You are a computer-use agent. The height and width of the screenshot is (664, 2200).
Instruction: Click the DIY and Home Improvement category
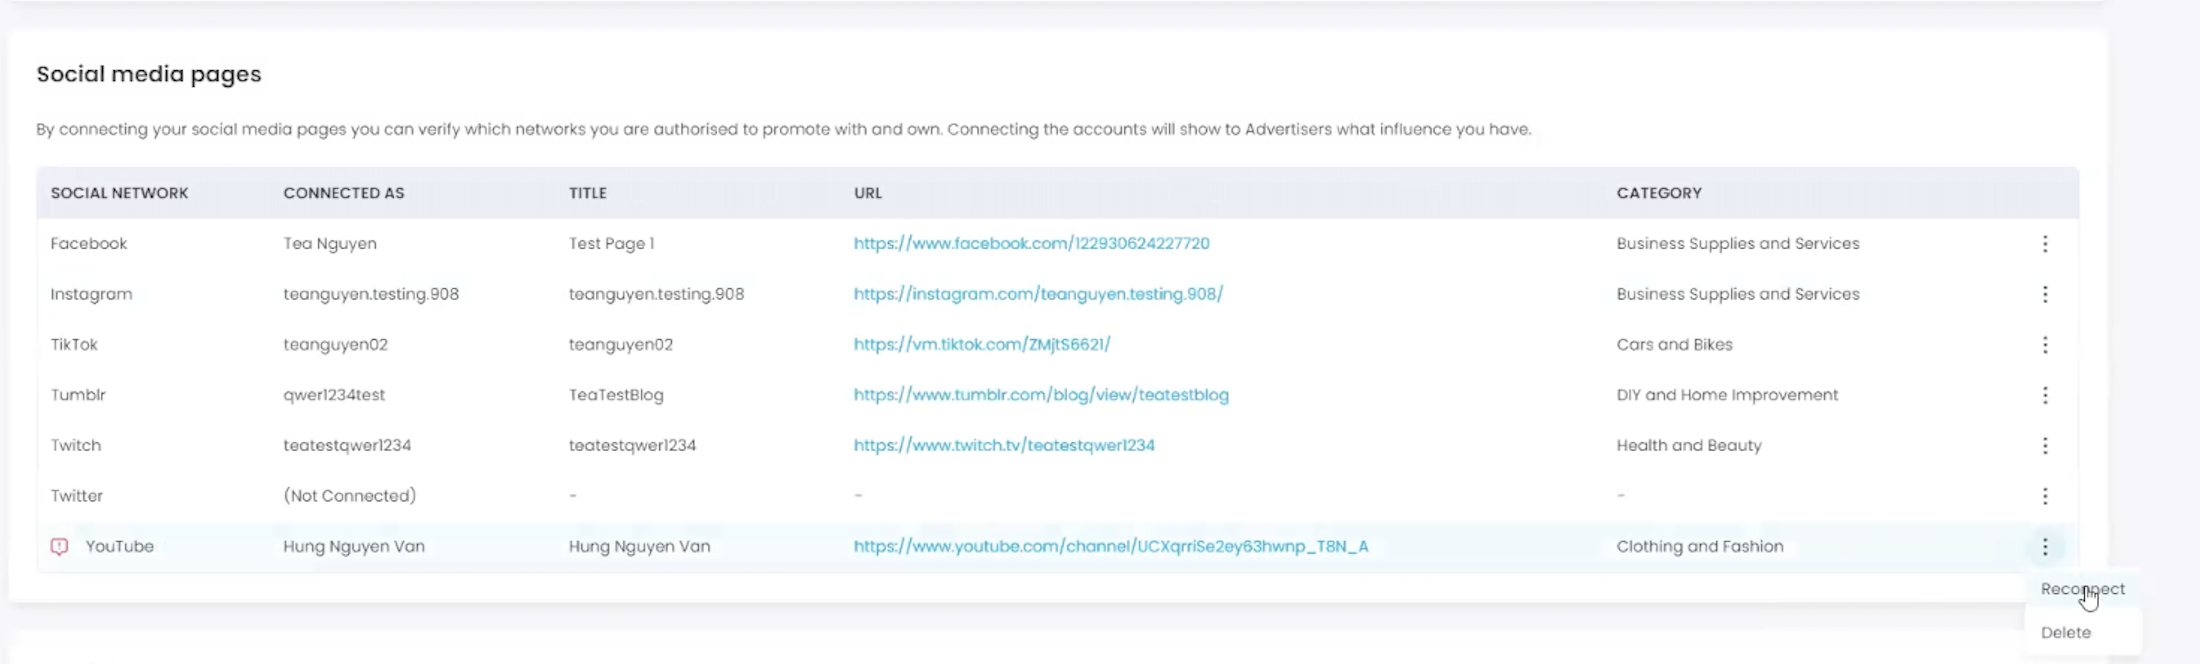tap(1727, 395)
